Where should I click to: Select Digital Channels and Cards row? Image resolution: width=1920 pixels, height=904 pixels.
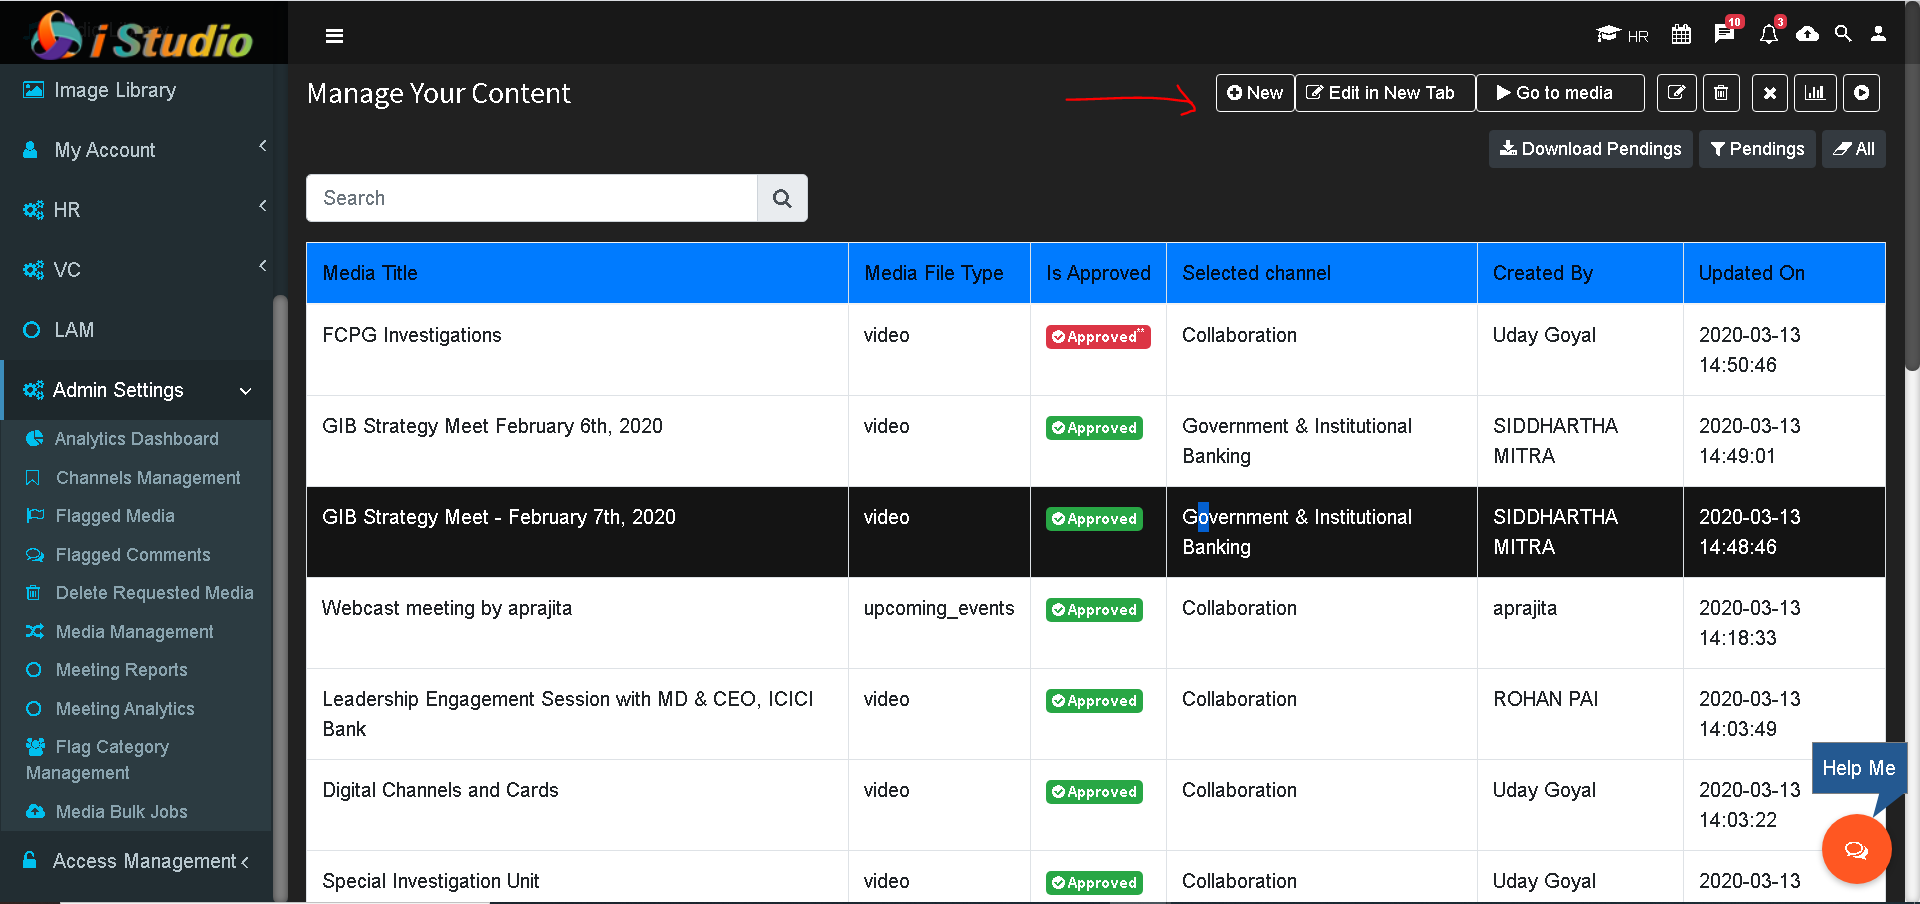pyautogui.click(x=1096, y=805)
